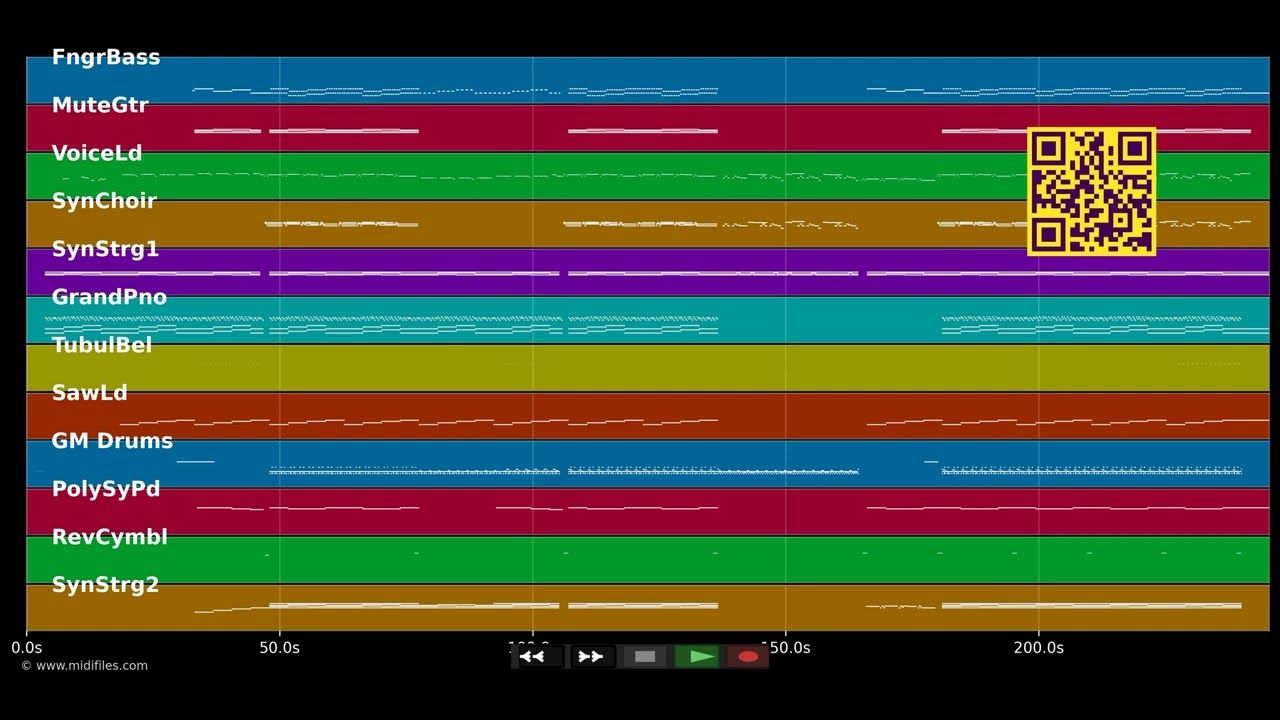Click the SynStrg1 purple track
This screenshot has width=1280, height=720.
click(648, 272)
